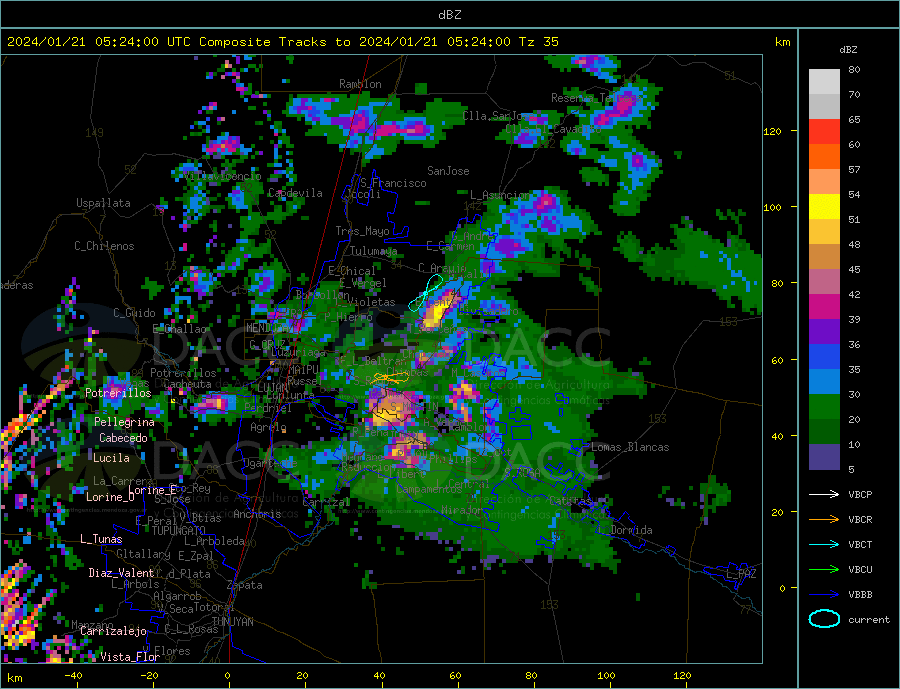
Task: Click the 'C_Chilenos' place label
Action: [104, 246]
